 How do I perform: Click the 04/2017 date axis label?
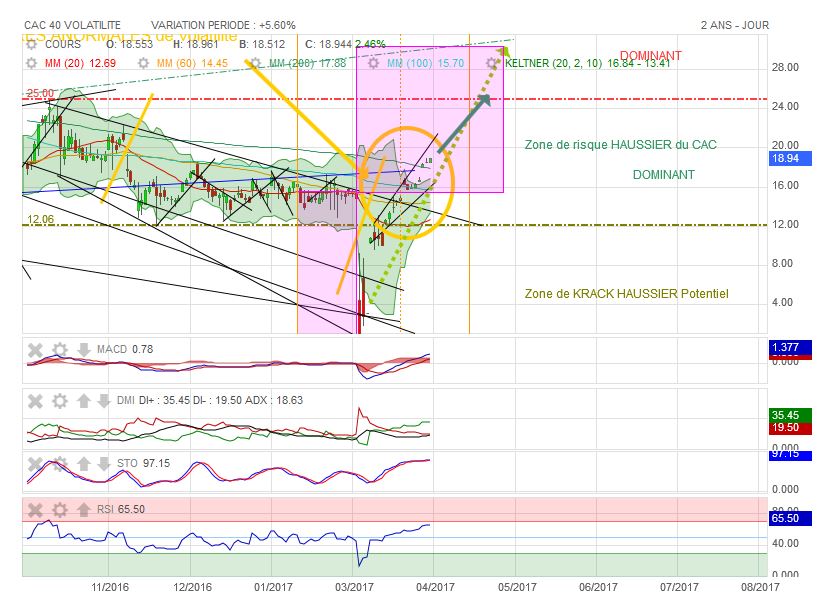[x=435, y=587]
